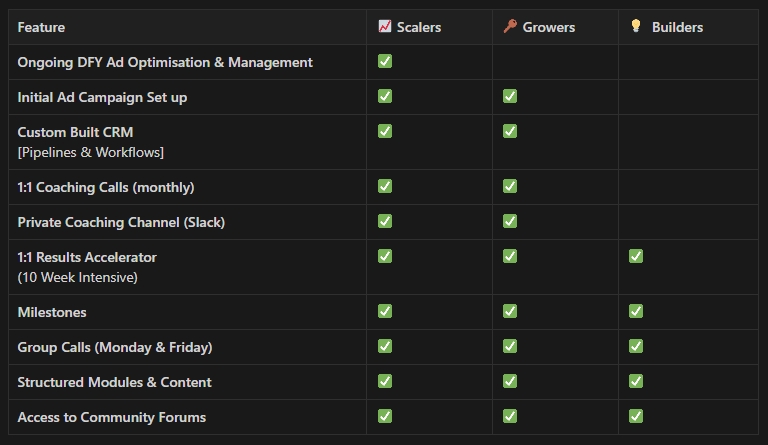Click Builders checkmark for 1:1 Results Accelerator

(x=636, y=256)
